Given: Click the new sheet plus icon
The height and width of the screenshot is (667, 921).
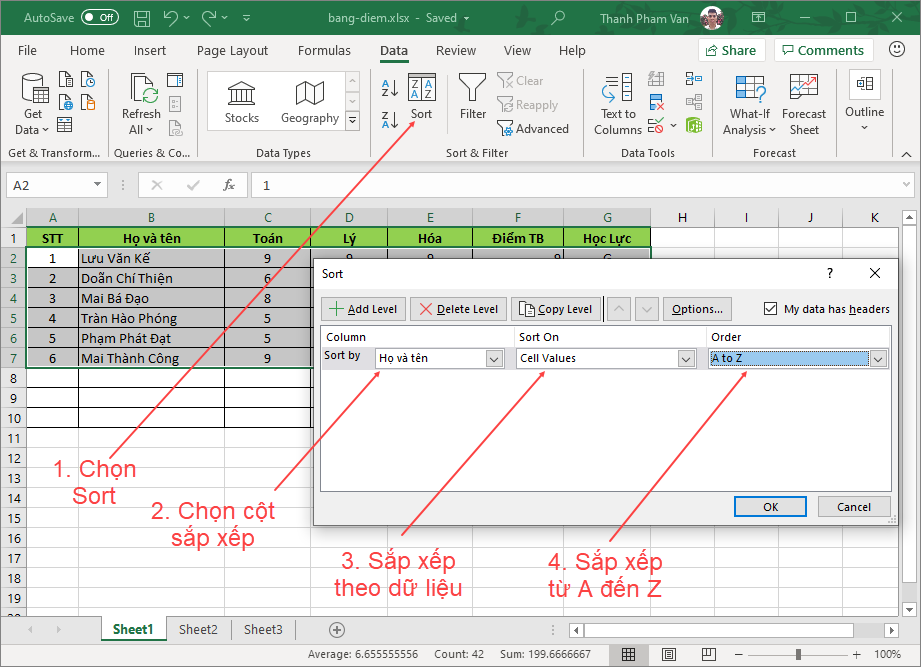Looking at the screenshot, I should 337,630.
